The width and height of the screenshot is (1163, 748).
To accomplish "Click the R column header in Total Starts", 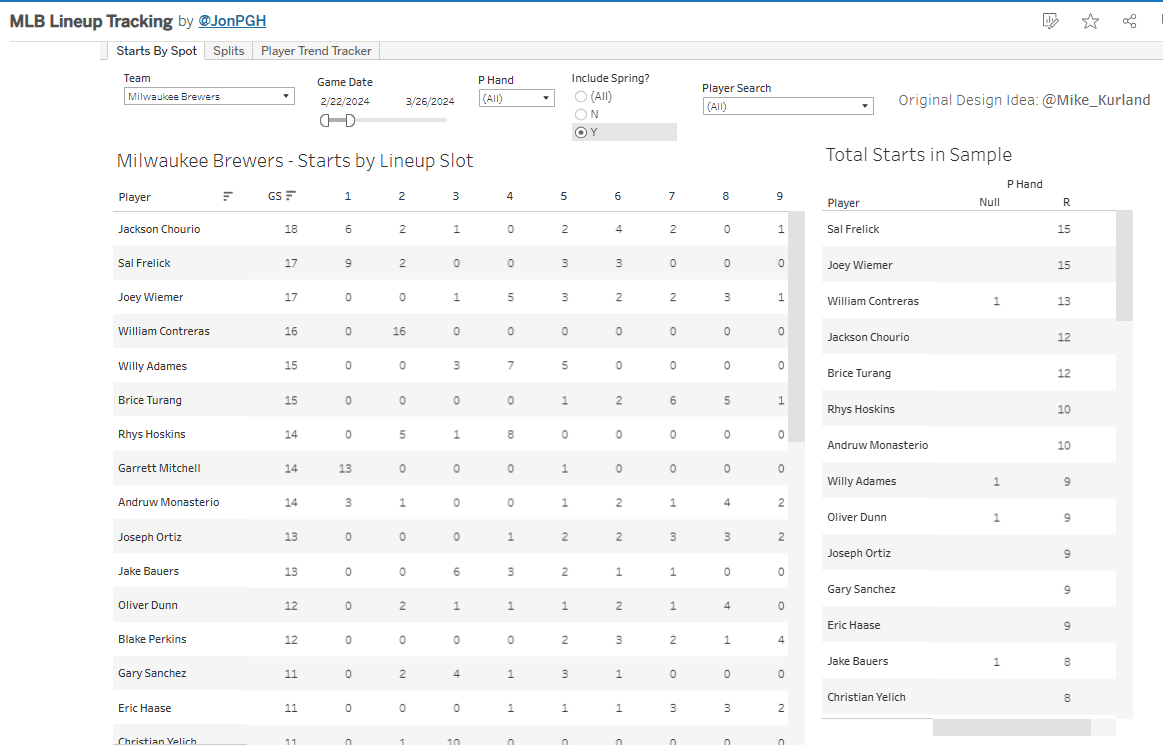I will (x=1067, y=203).
